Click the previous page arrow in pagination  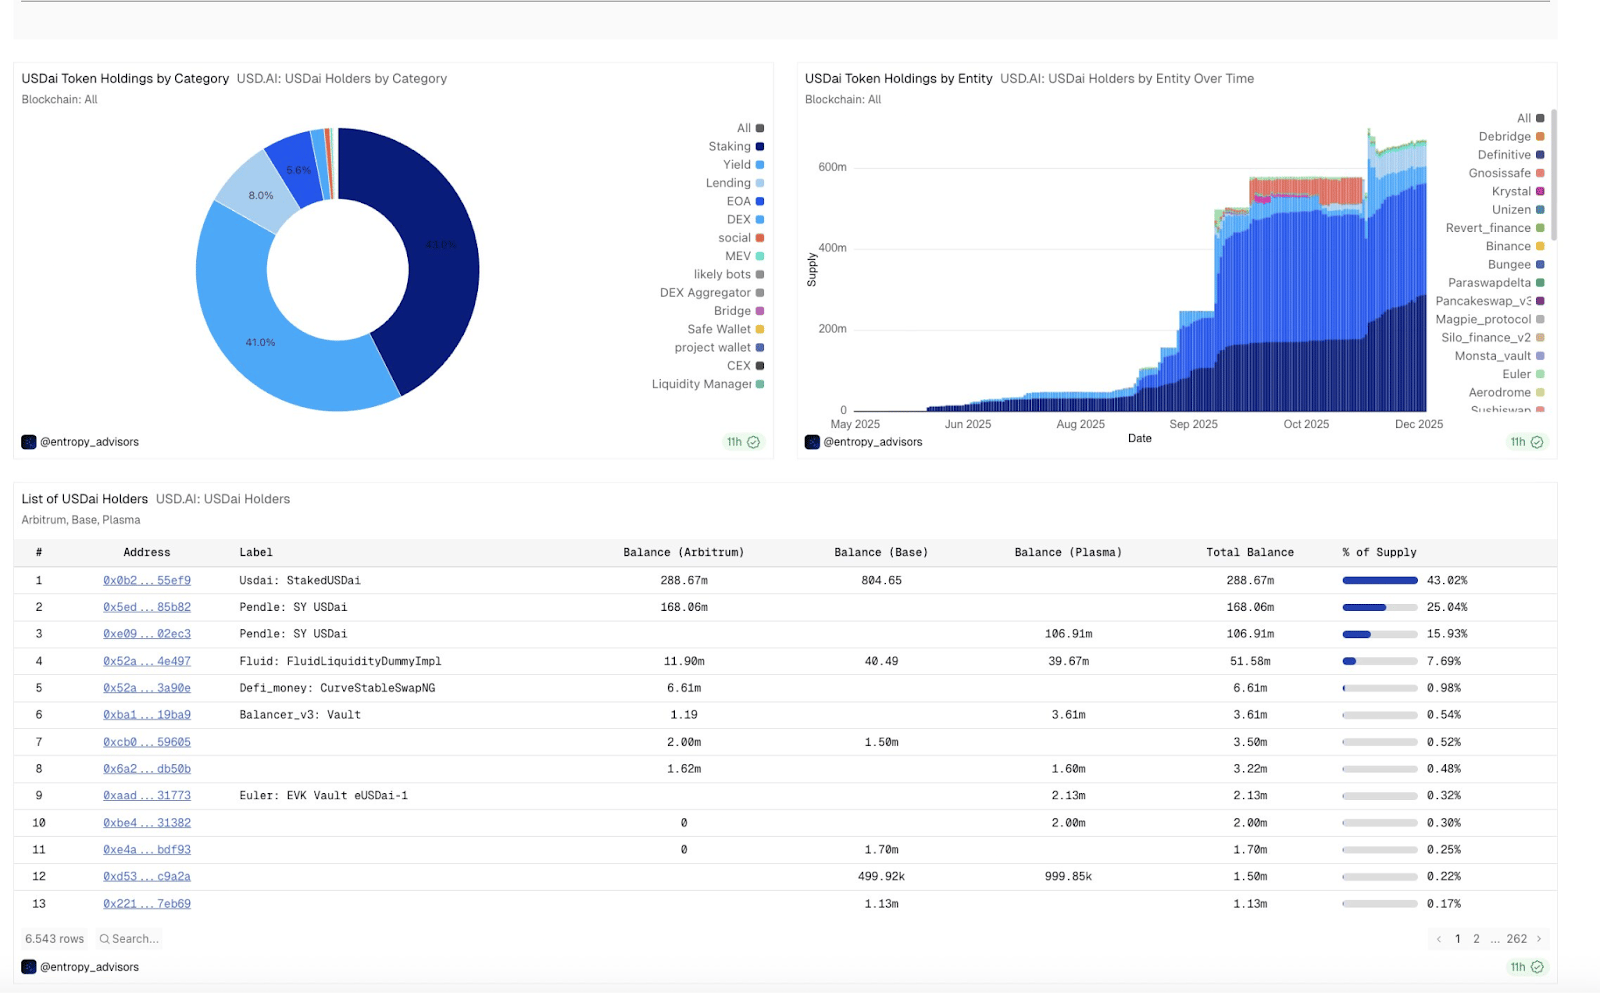click(1439, 939)
